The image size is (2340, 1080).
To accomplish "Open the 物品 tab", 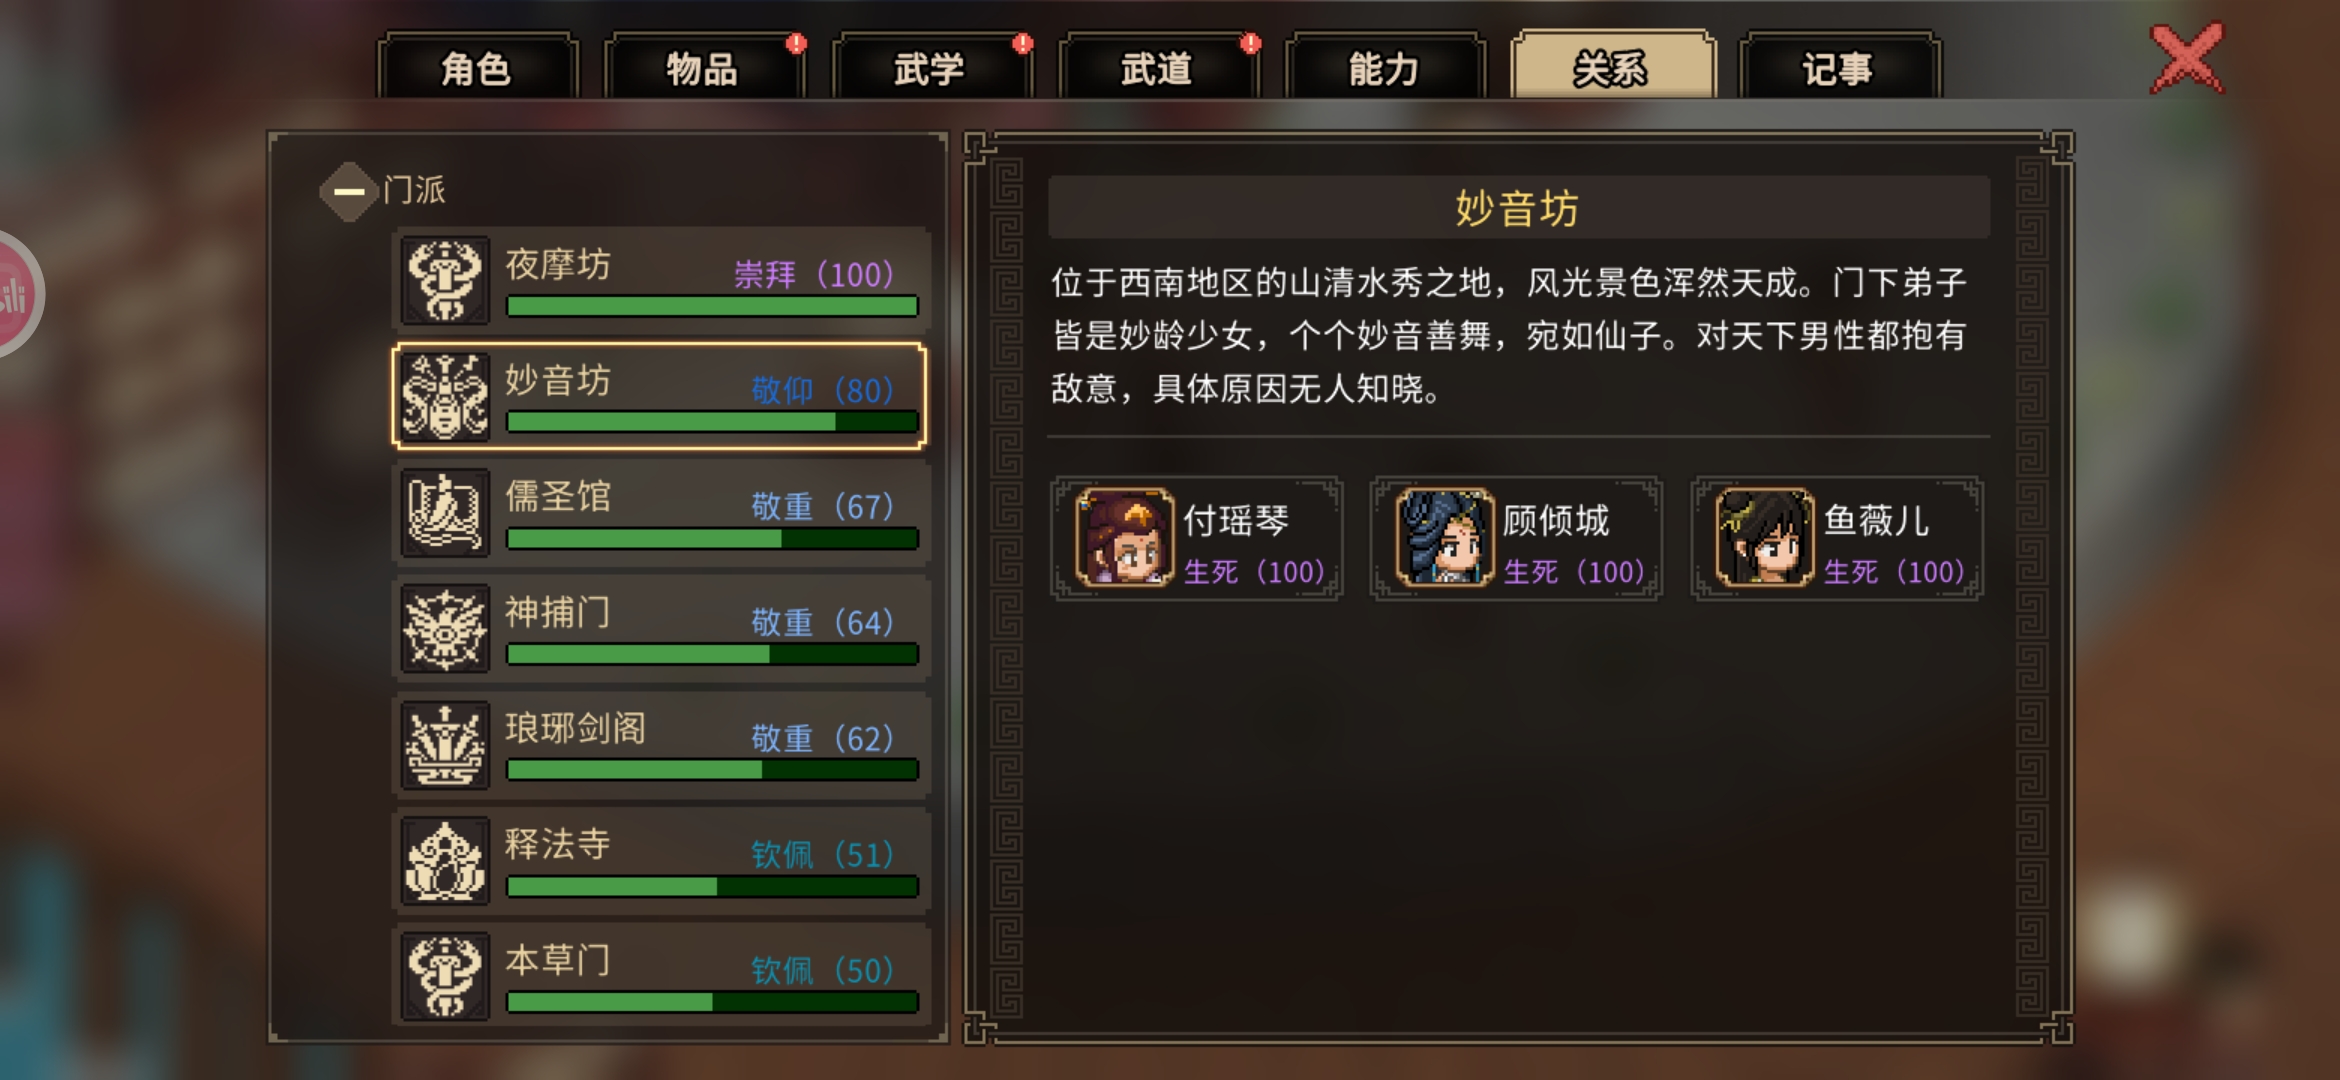I will [703, 68].
